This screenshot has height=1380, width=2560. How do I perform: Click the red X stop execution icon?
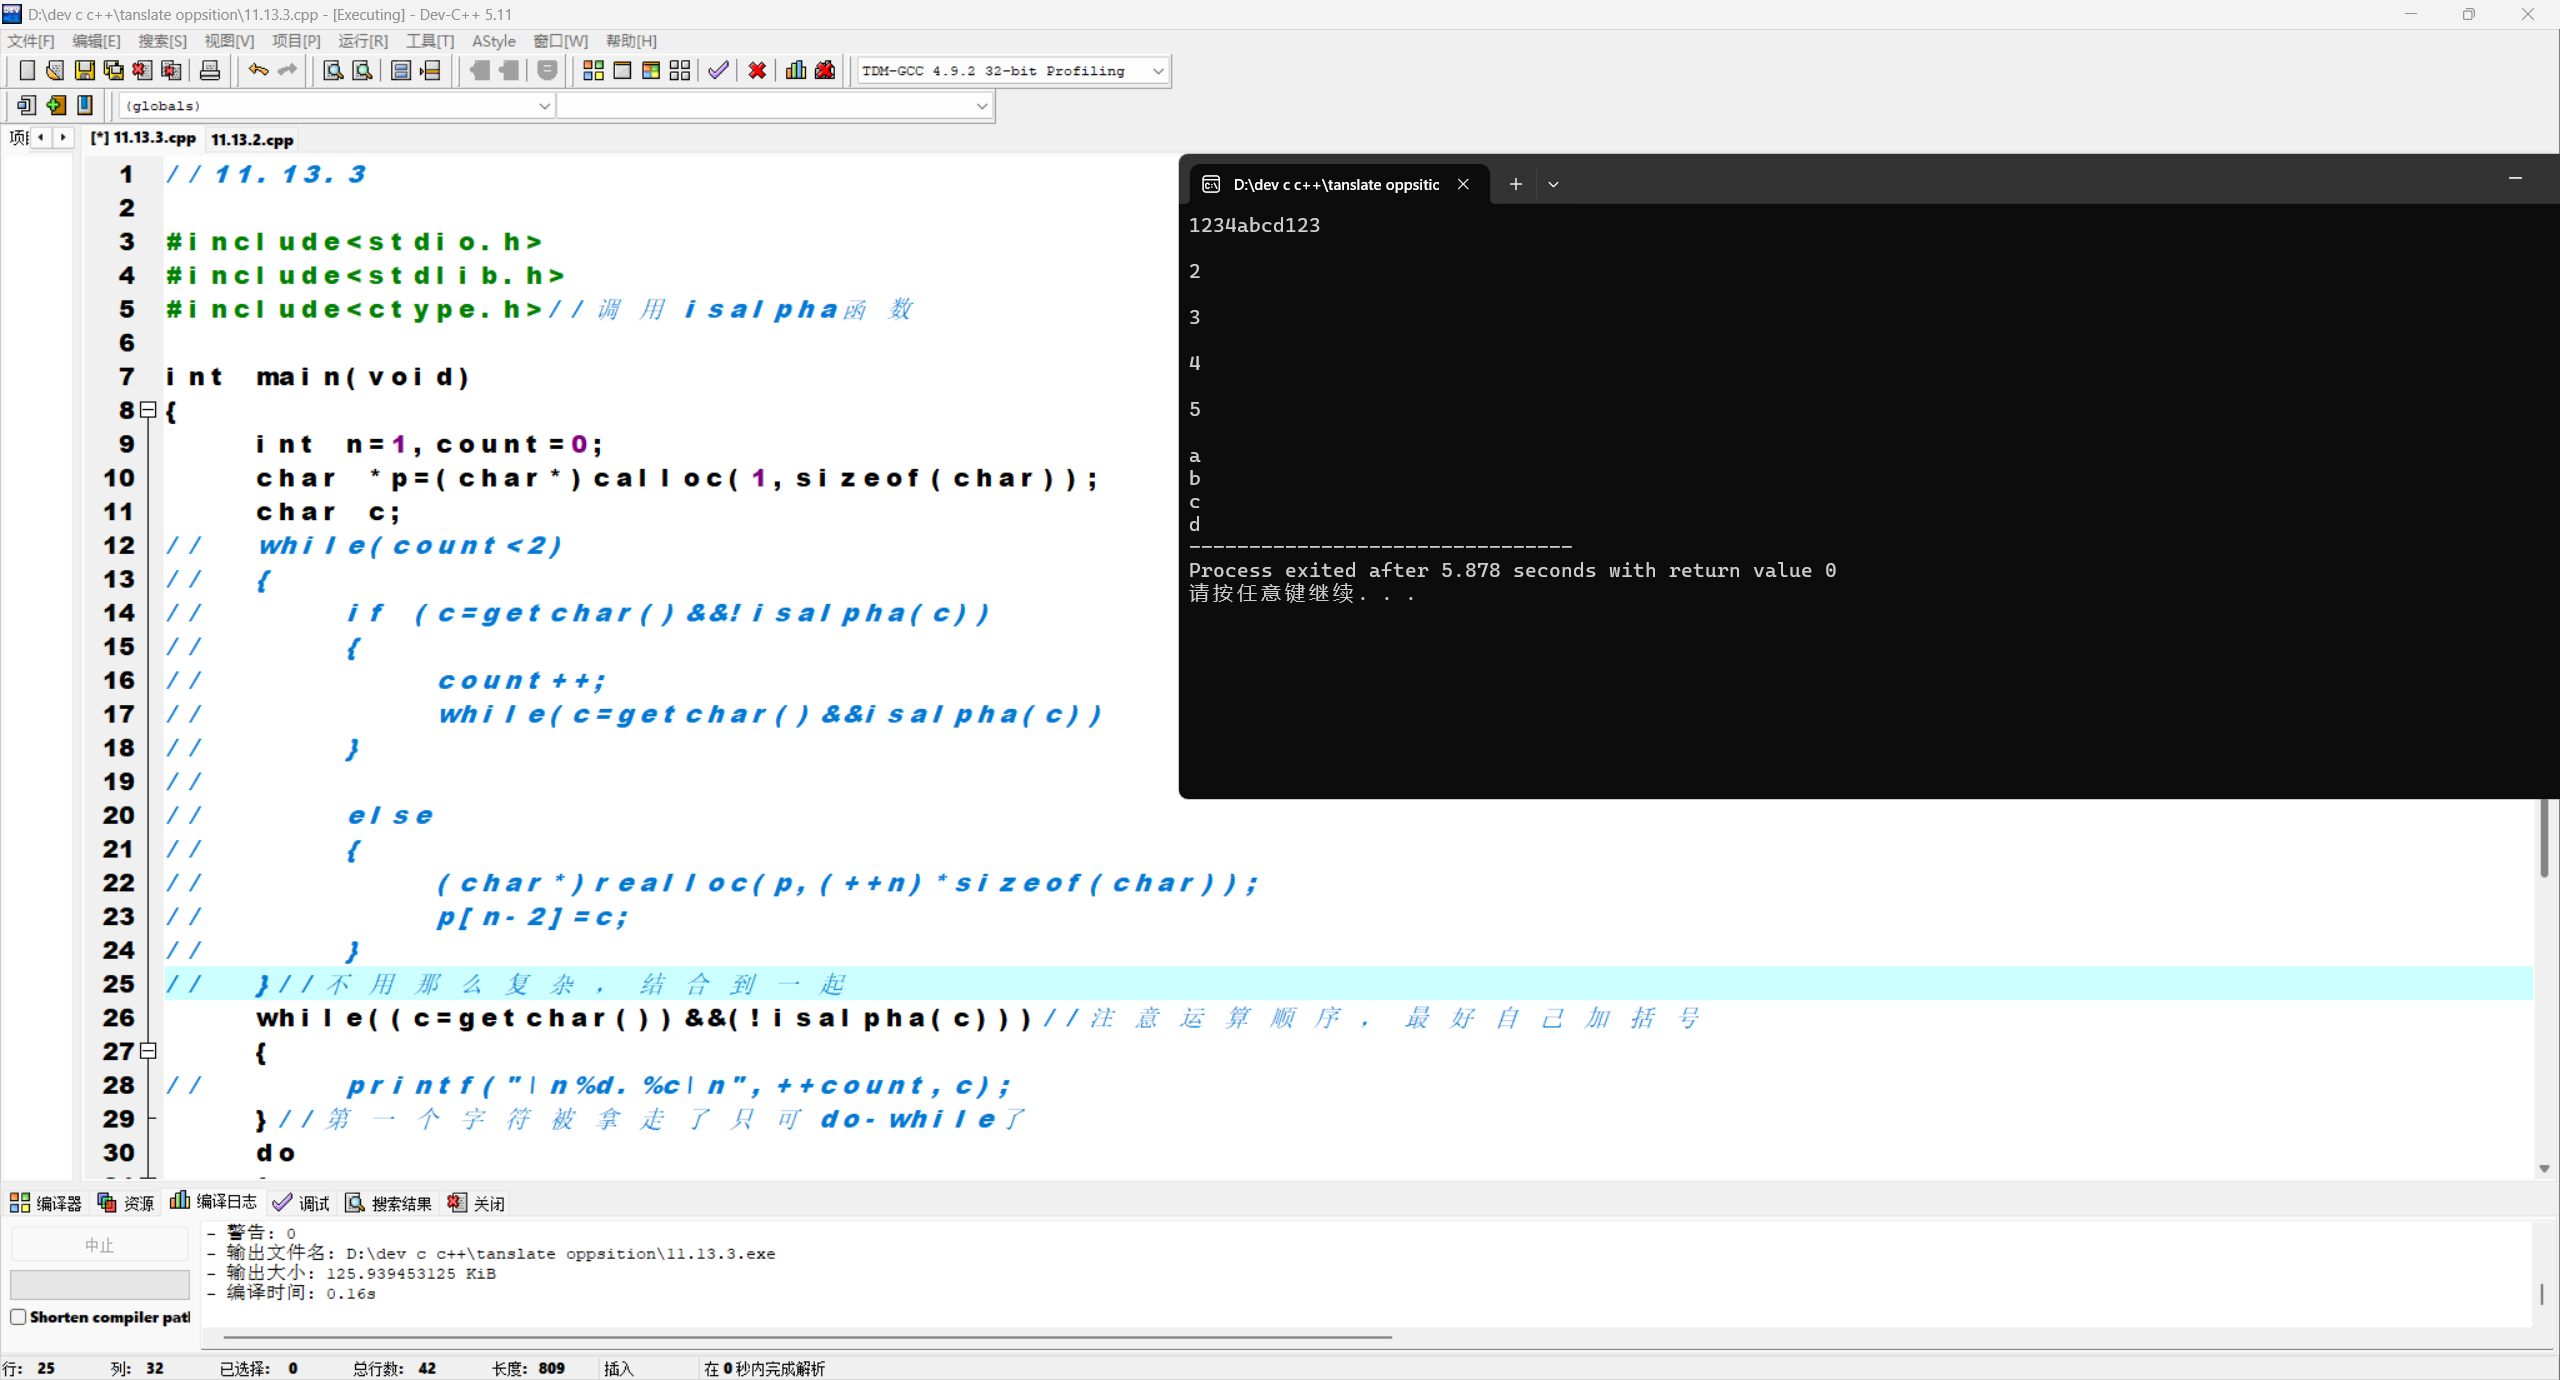pos(757,70)
